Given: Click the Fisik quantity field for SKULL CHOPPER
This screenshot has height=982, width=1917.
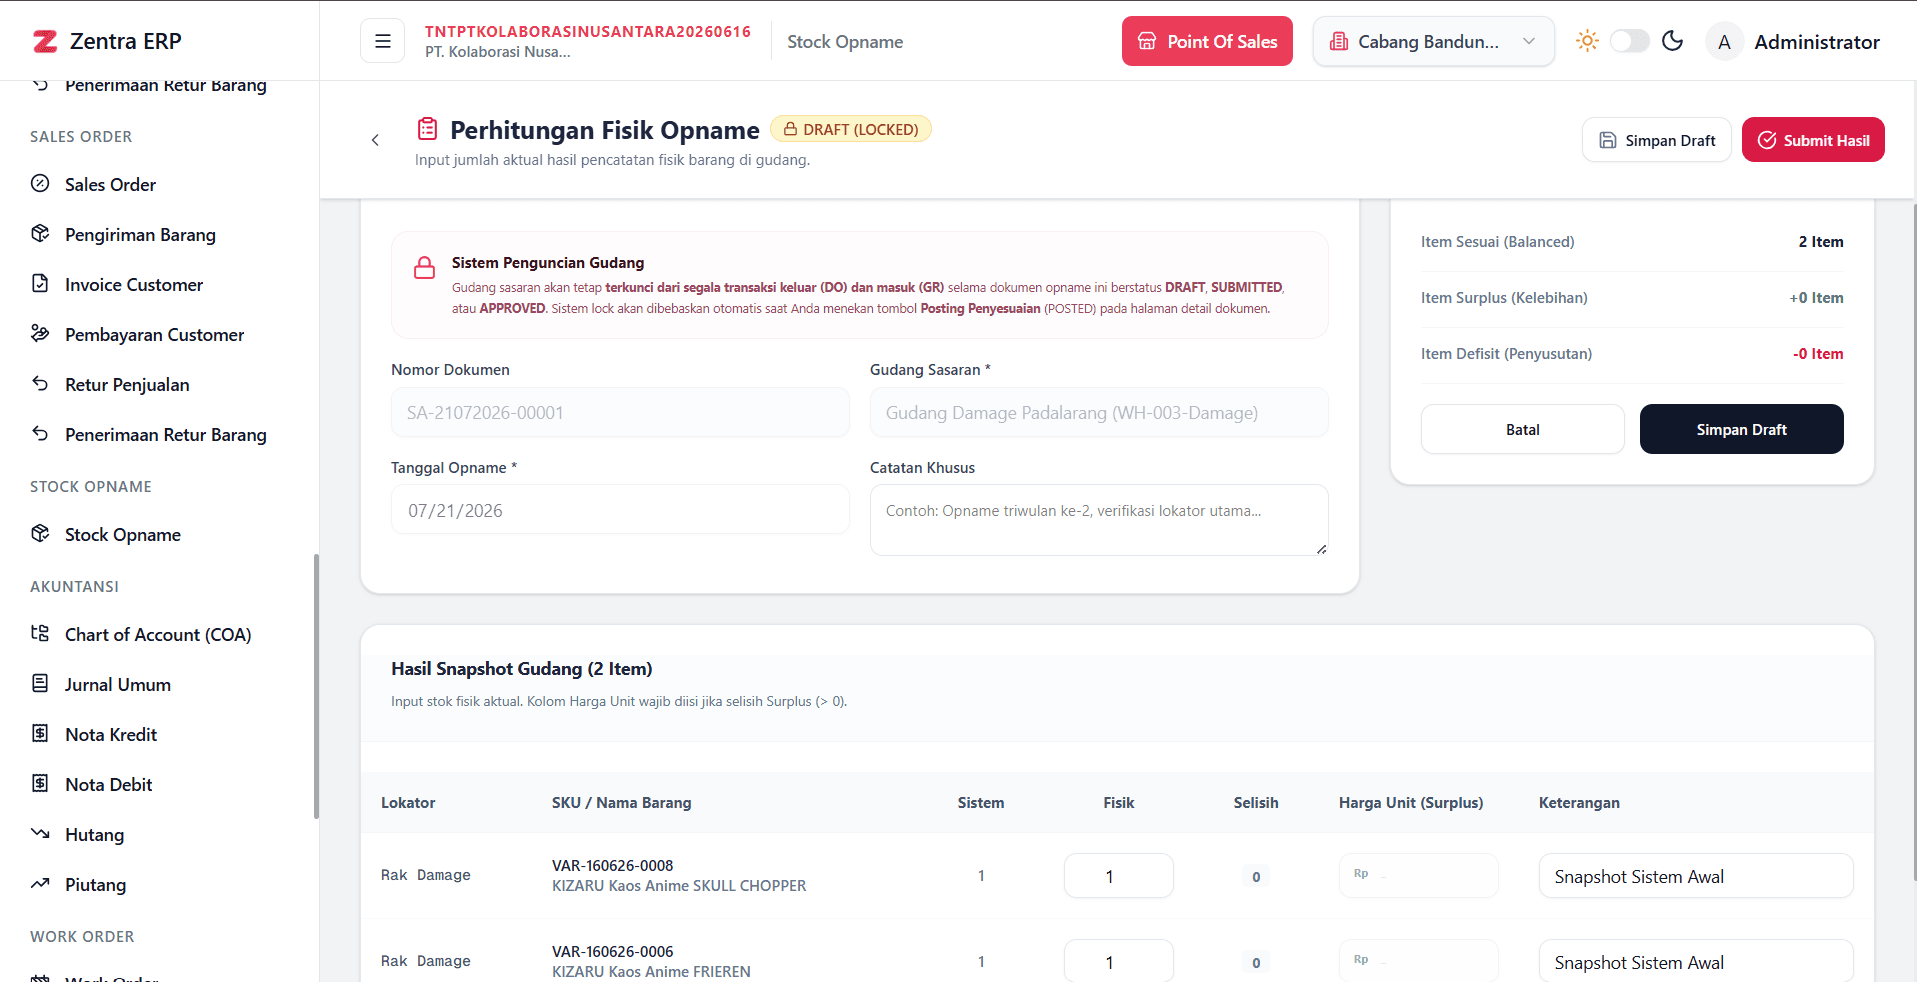Looking at the screenshot, I should coord(1118,876).
